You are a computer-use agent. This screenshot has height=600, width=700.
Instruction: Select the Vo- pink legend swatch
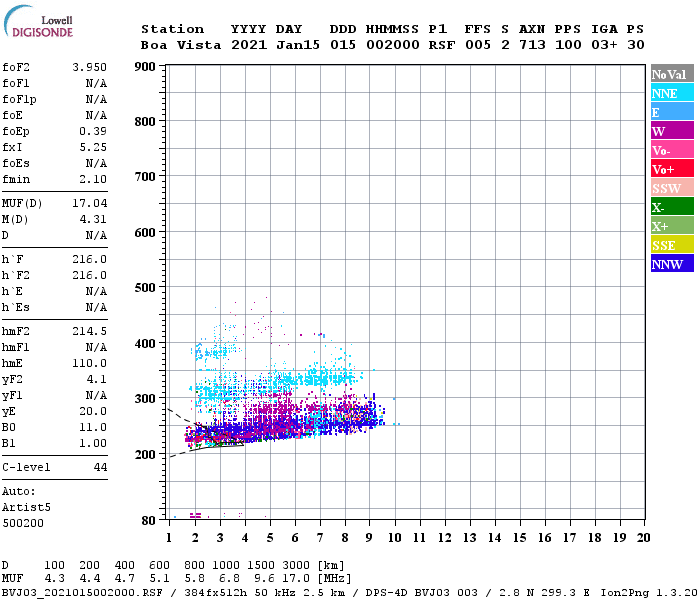[x=672, y=150]
